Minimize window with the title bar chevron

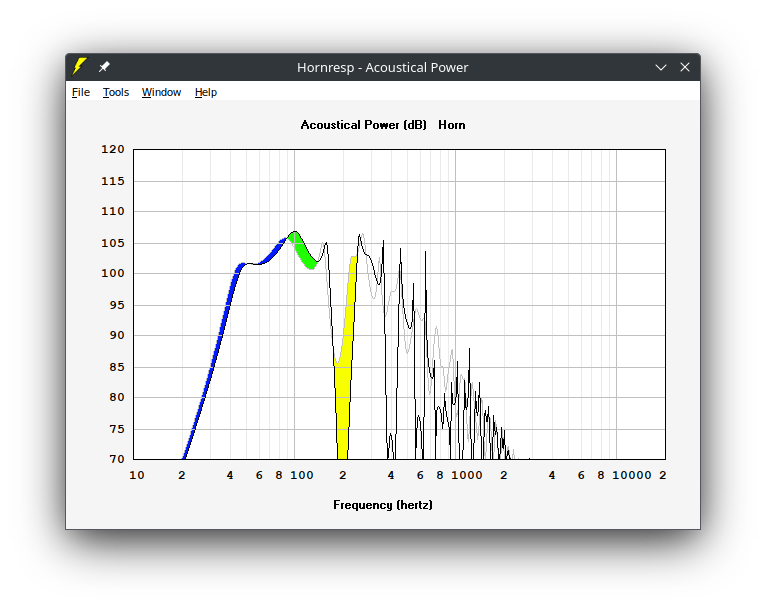click(x=661, y=67)
